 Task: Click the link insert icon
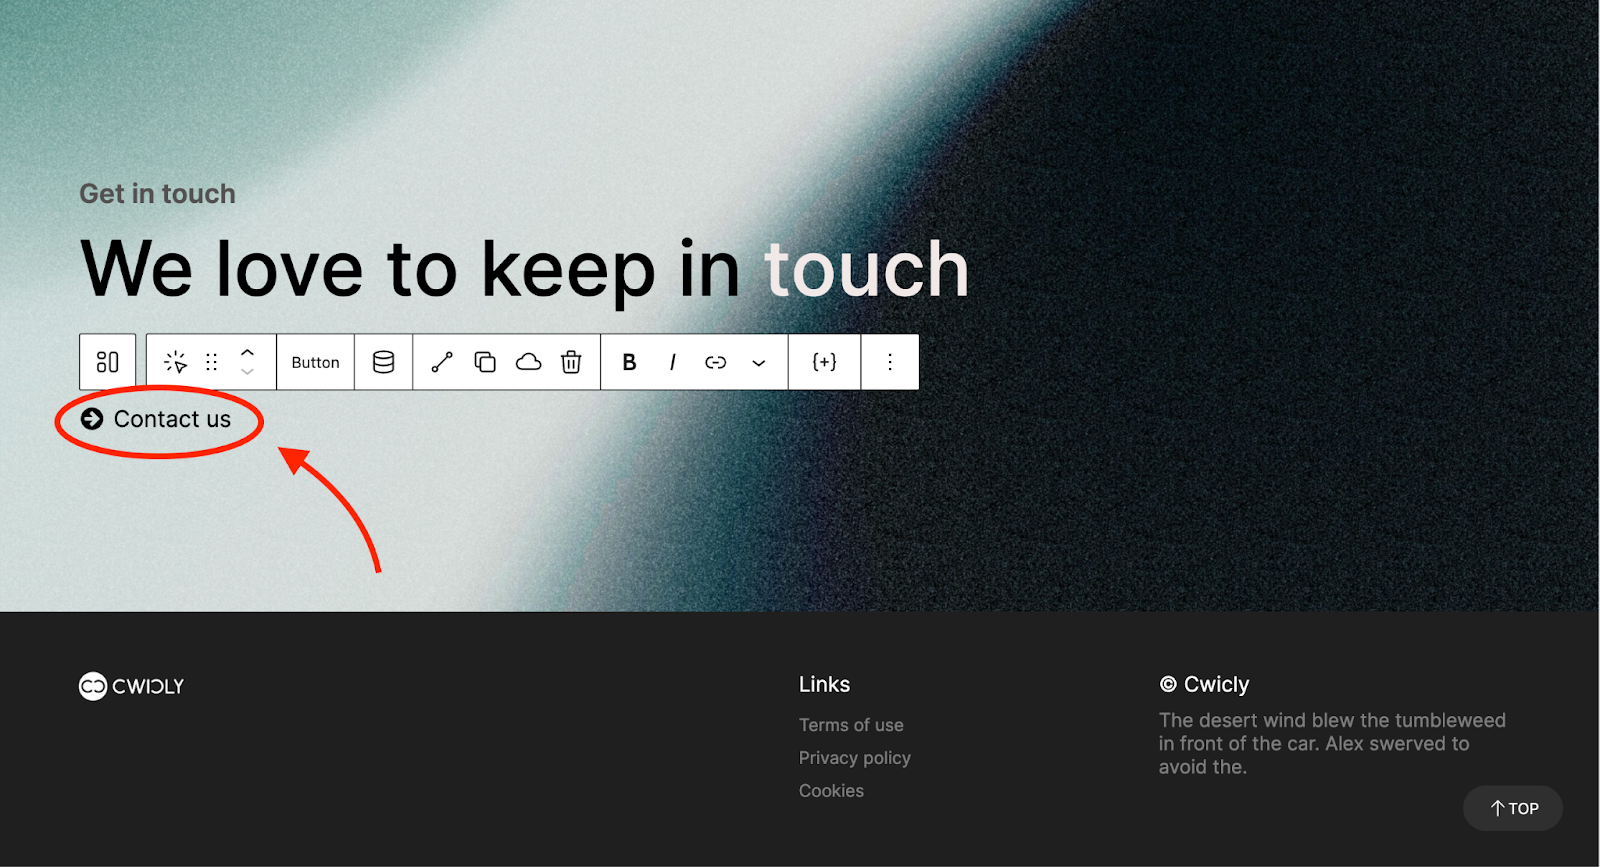pos(715,362)
